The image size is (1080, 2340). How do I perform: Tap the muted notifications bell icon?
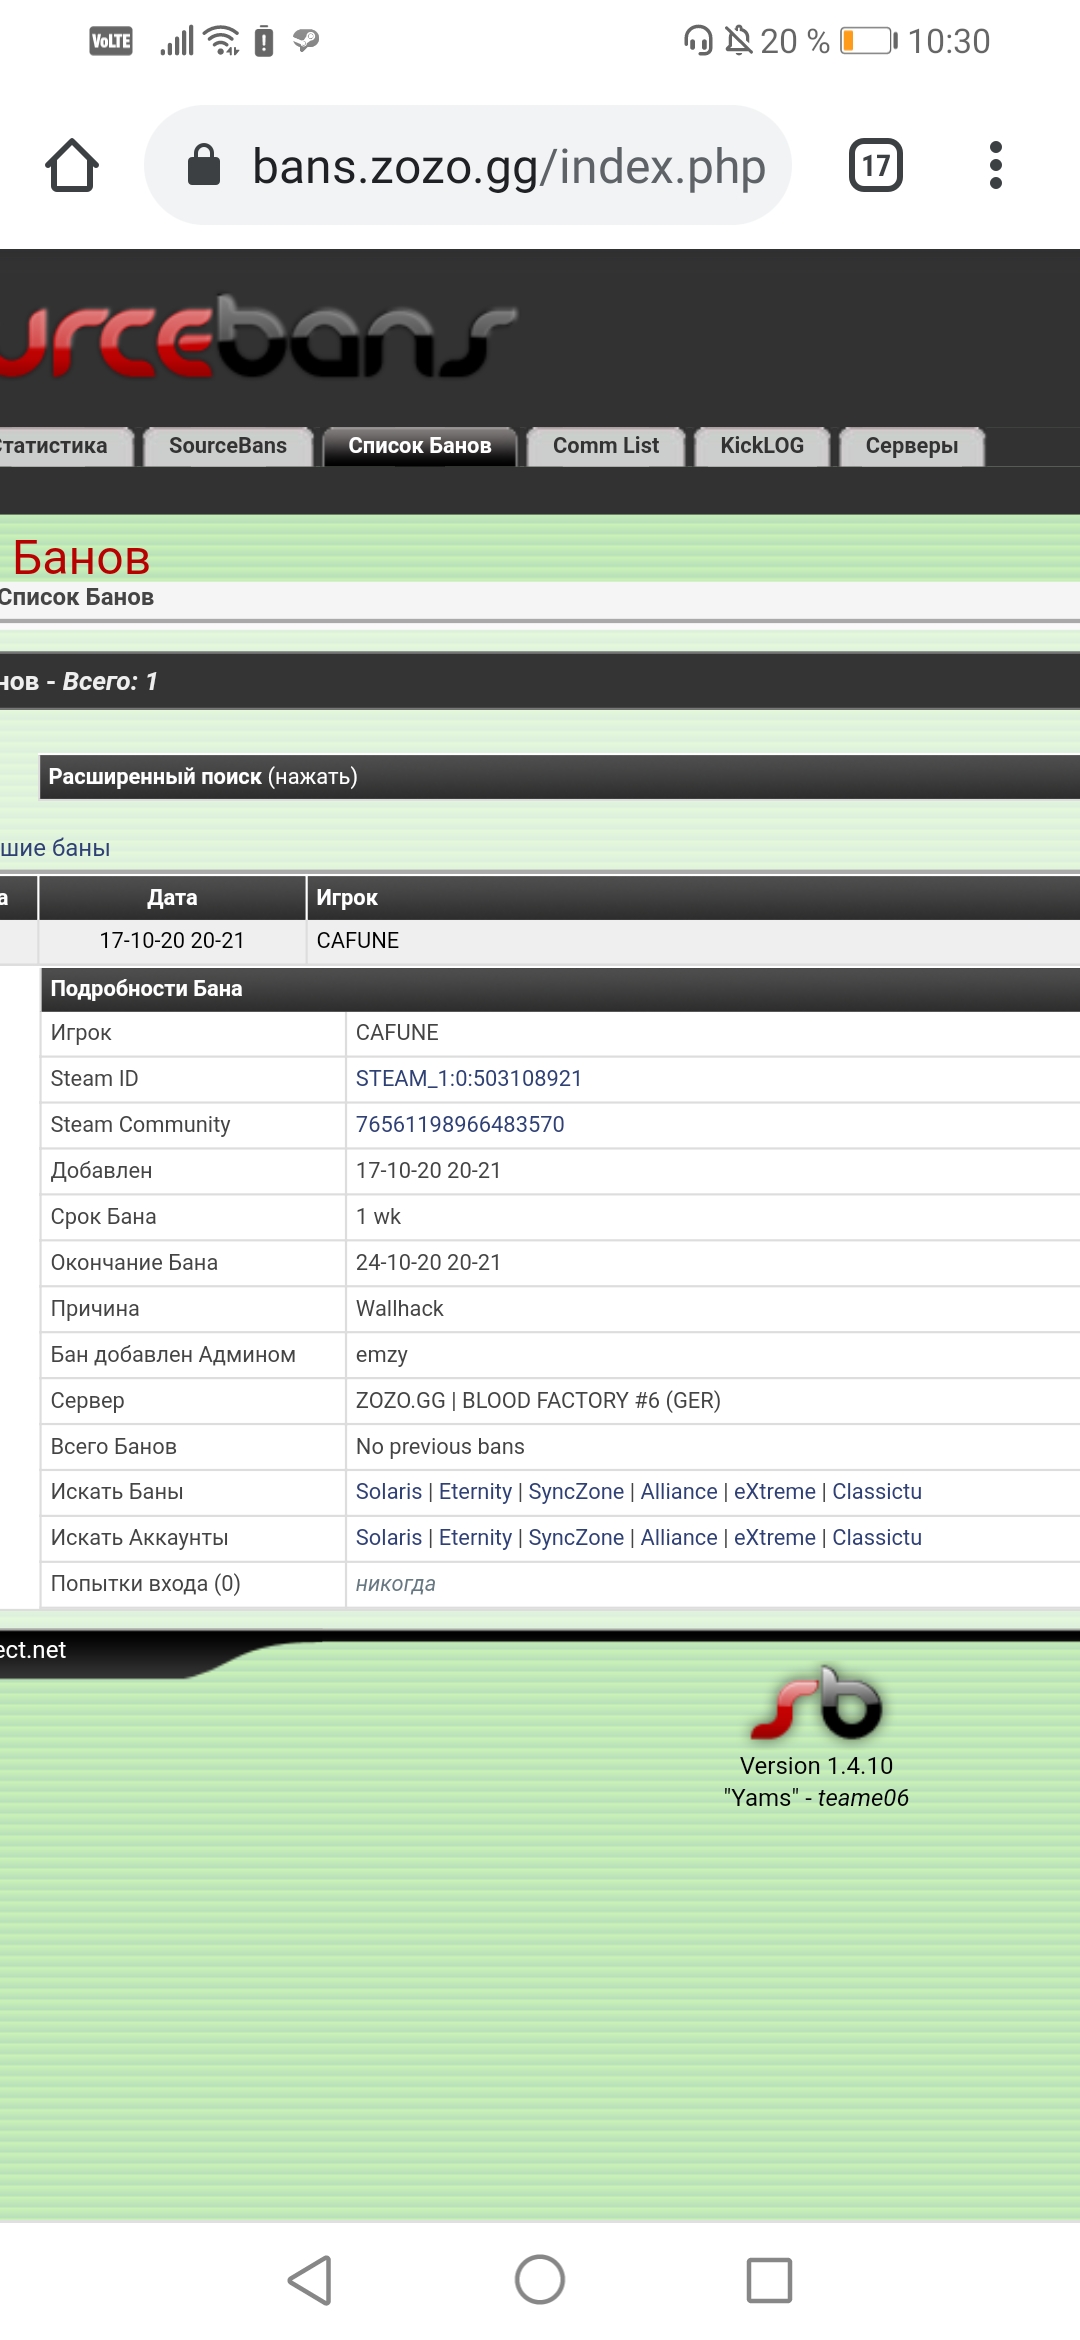738,41
